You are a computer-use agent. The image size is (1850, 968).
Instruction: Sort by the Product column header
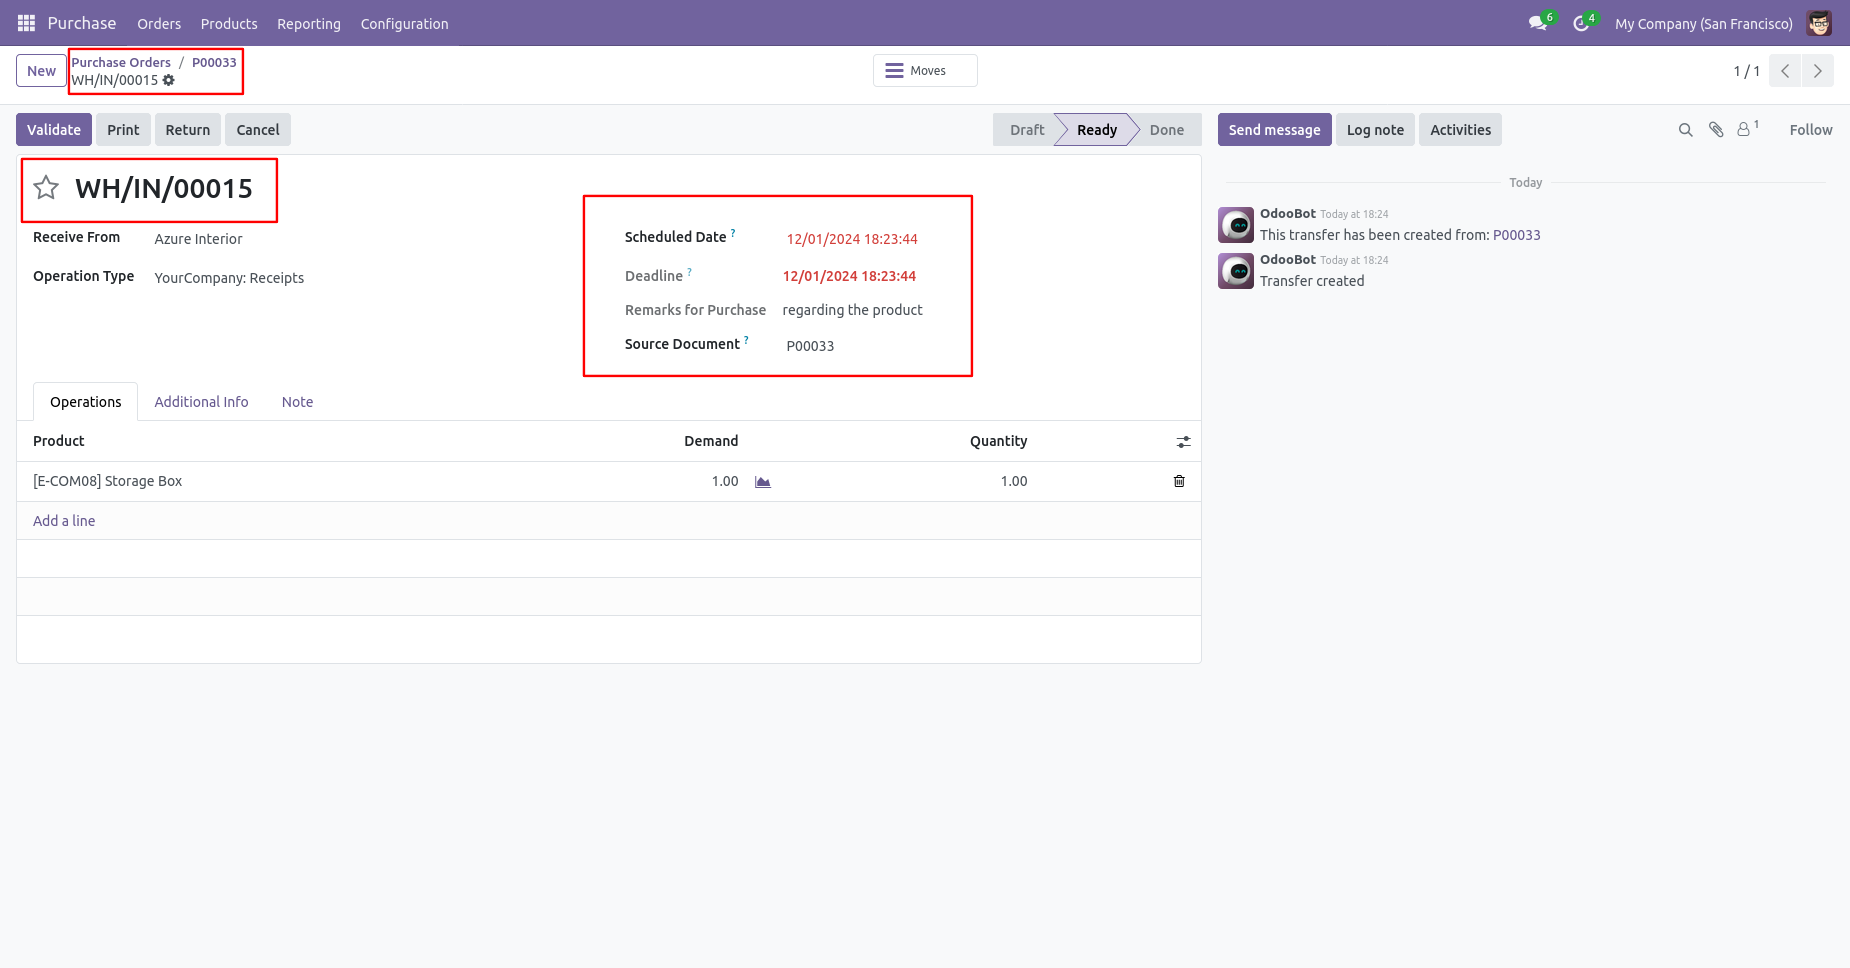pos(59,441)
